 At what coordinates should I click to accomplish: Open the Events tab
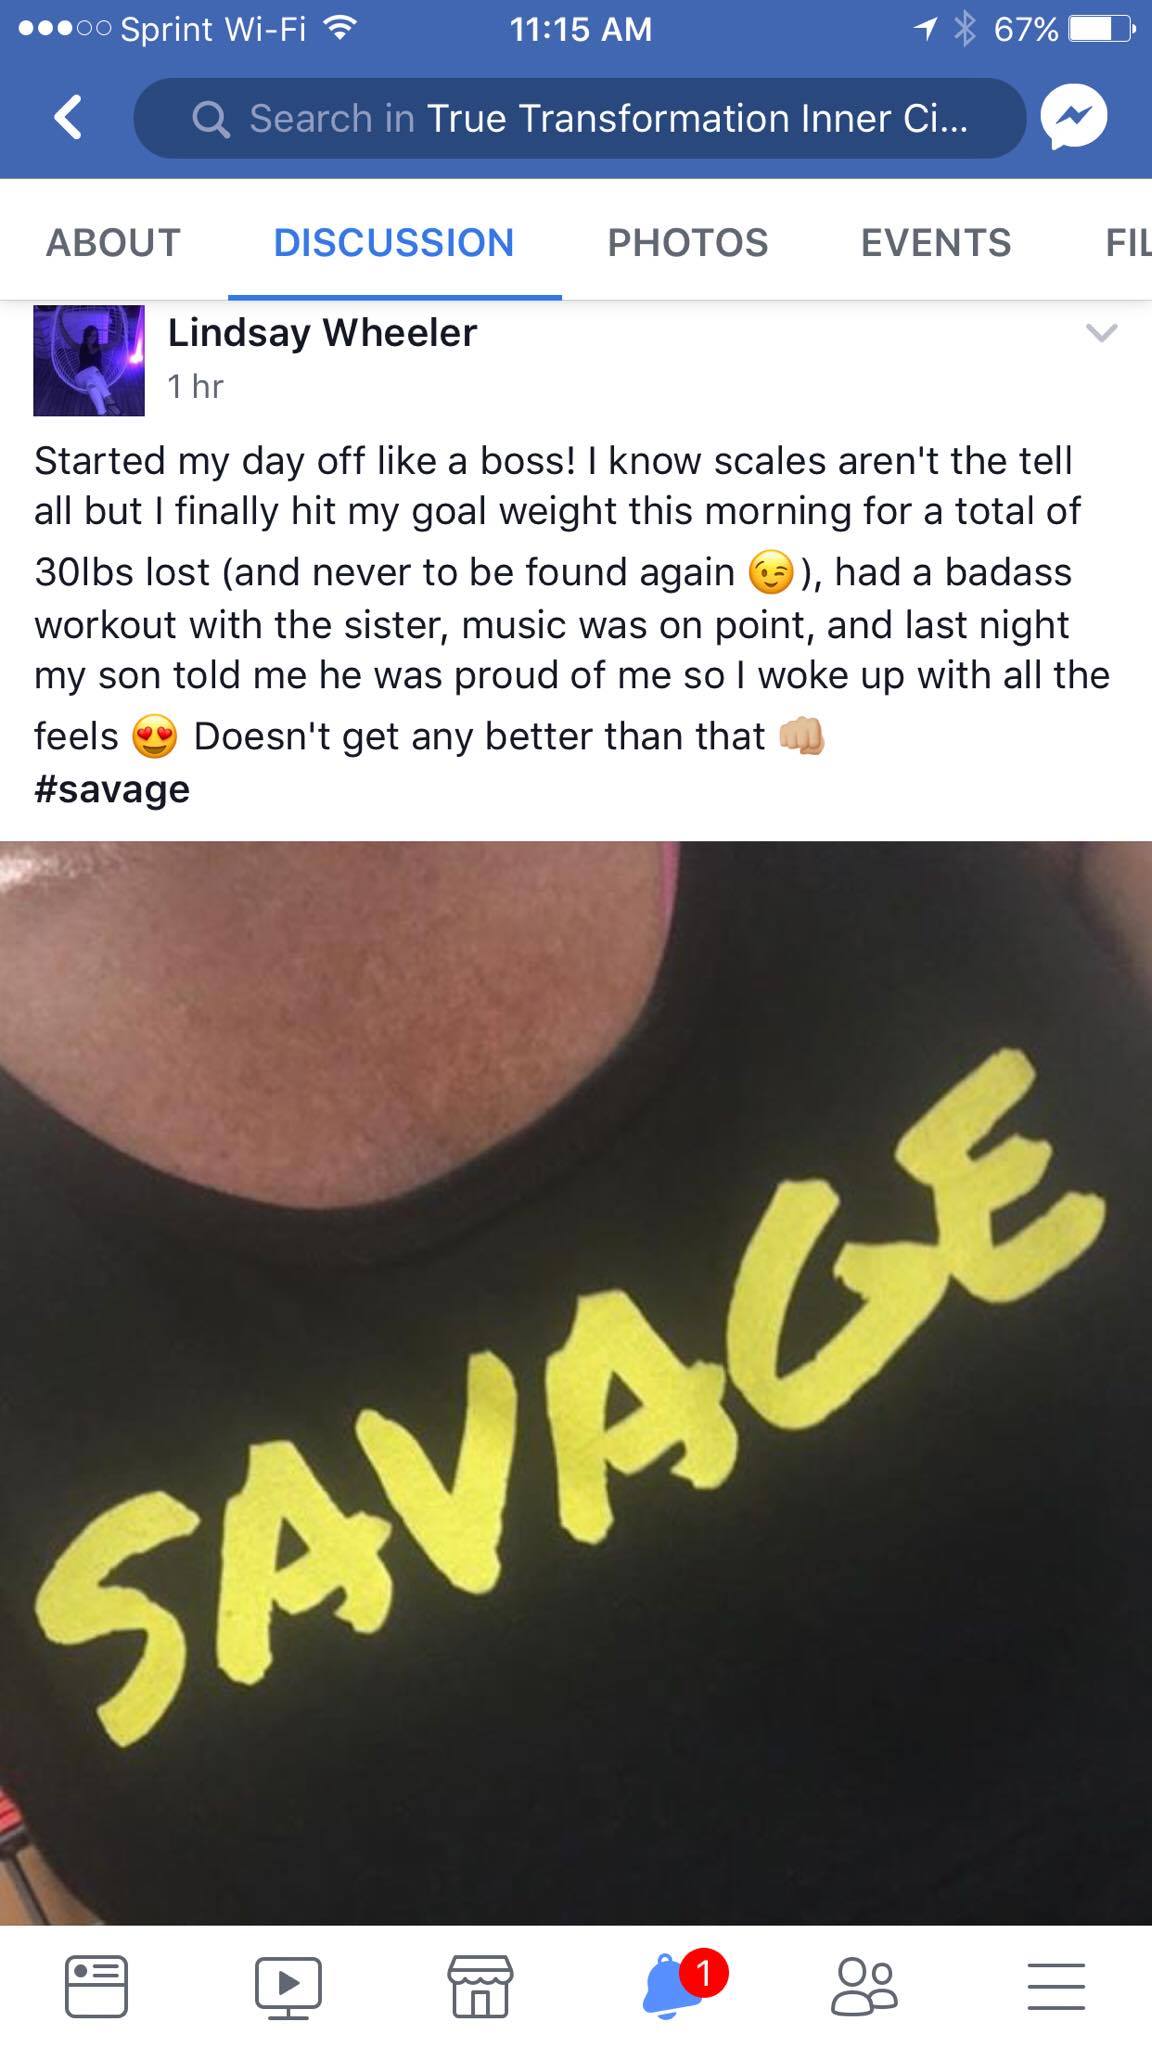pos(936,243)
